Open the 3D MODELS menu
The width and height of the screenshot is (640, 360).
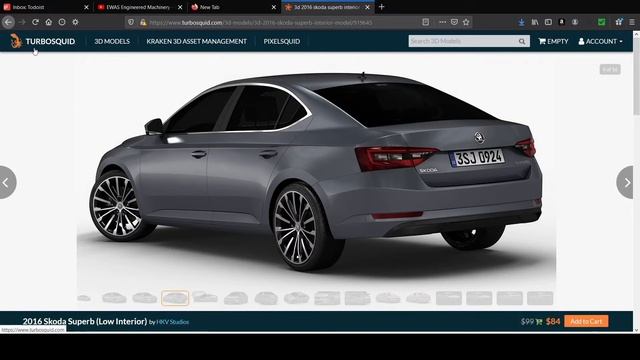tap(112, 41)
